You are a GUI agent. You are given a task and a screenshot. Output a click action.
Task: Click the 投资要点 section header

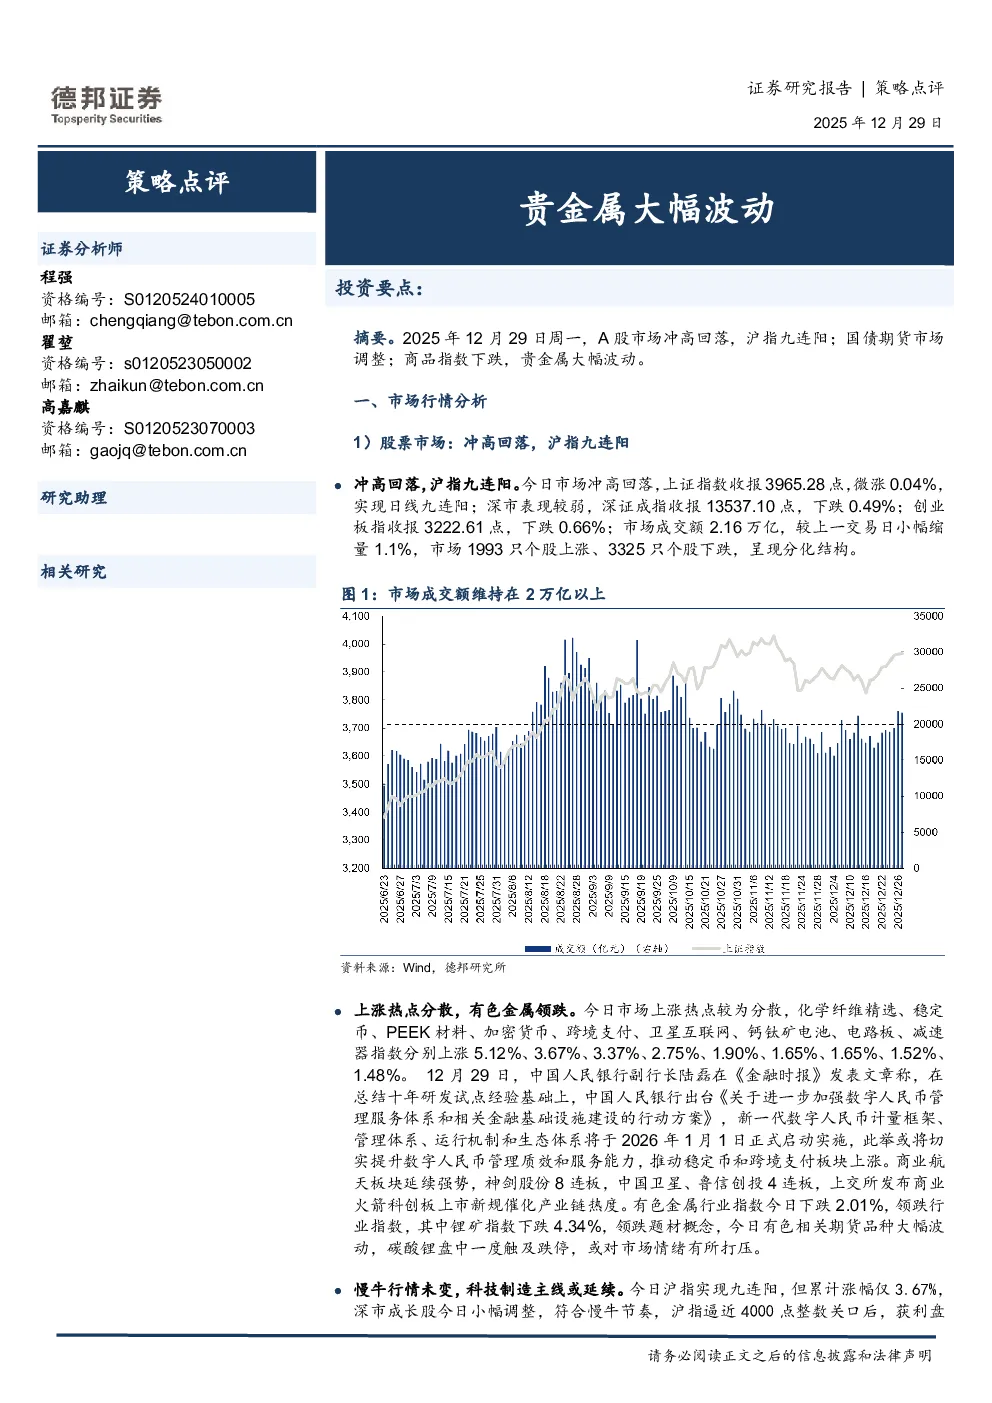coord(379,289)
